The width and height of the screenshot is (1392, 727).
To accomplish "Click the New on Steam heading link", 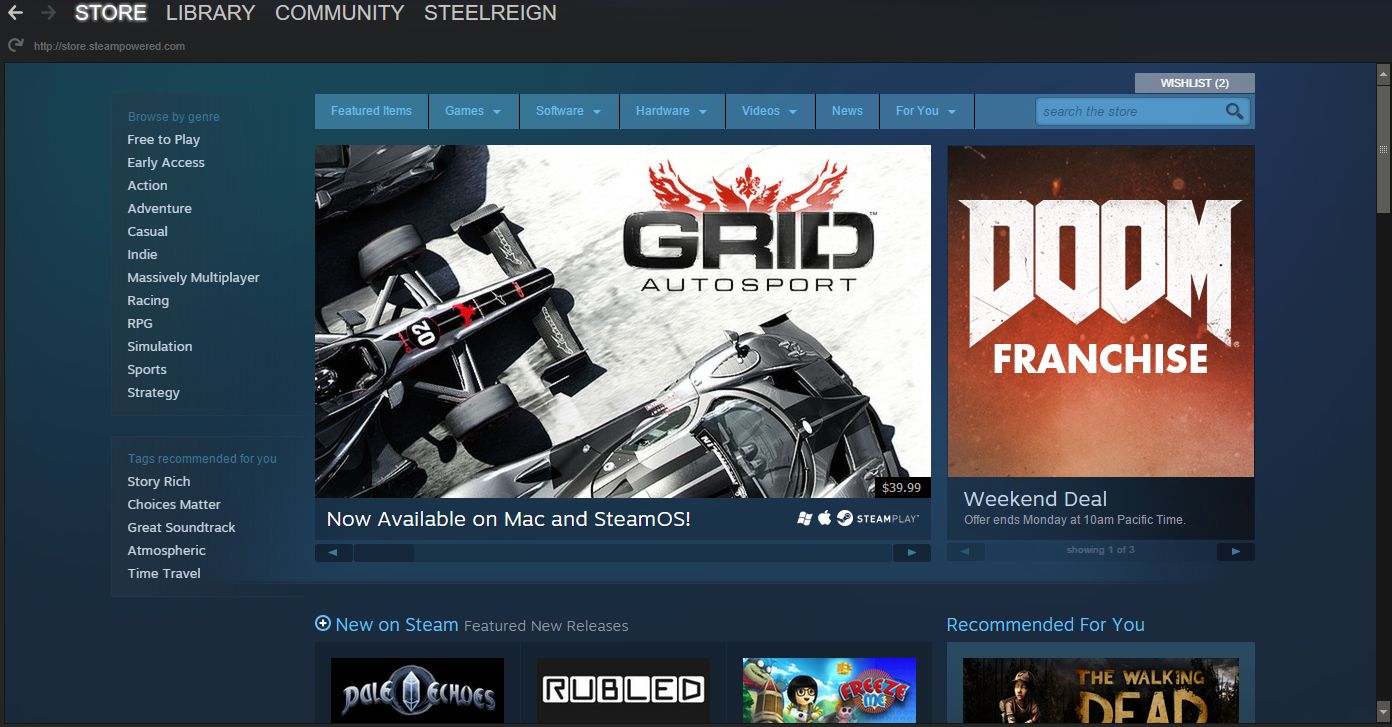I will tap(397, 624).
